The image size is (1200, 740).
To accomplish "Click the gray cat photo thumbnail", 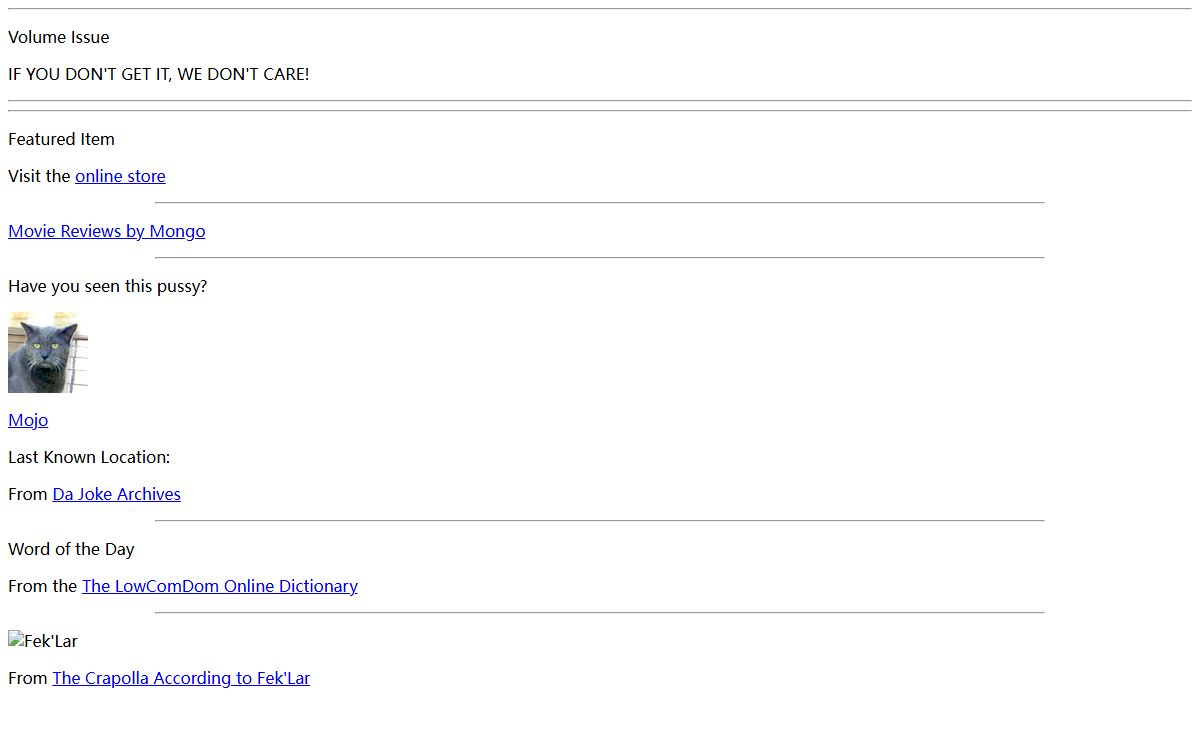I will tap(48, 352).
